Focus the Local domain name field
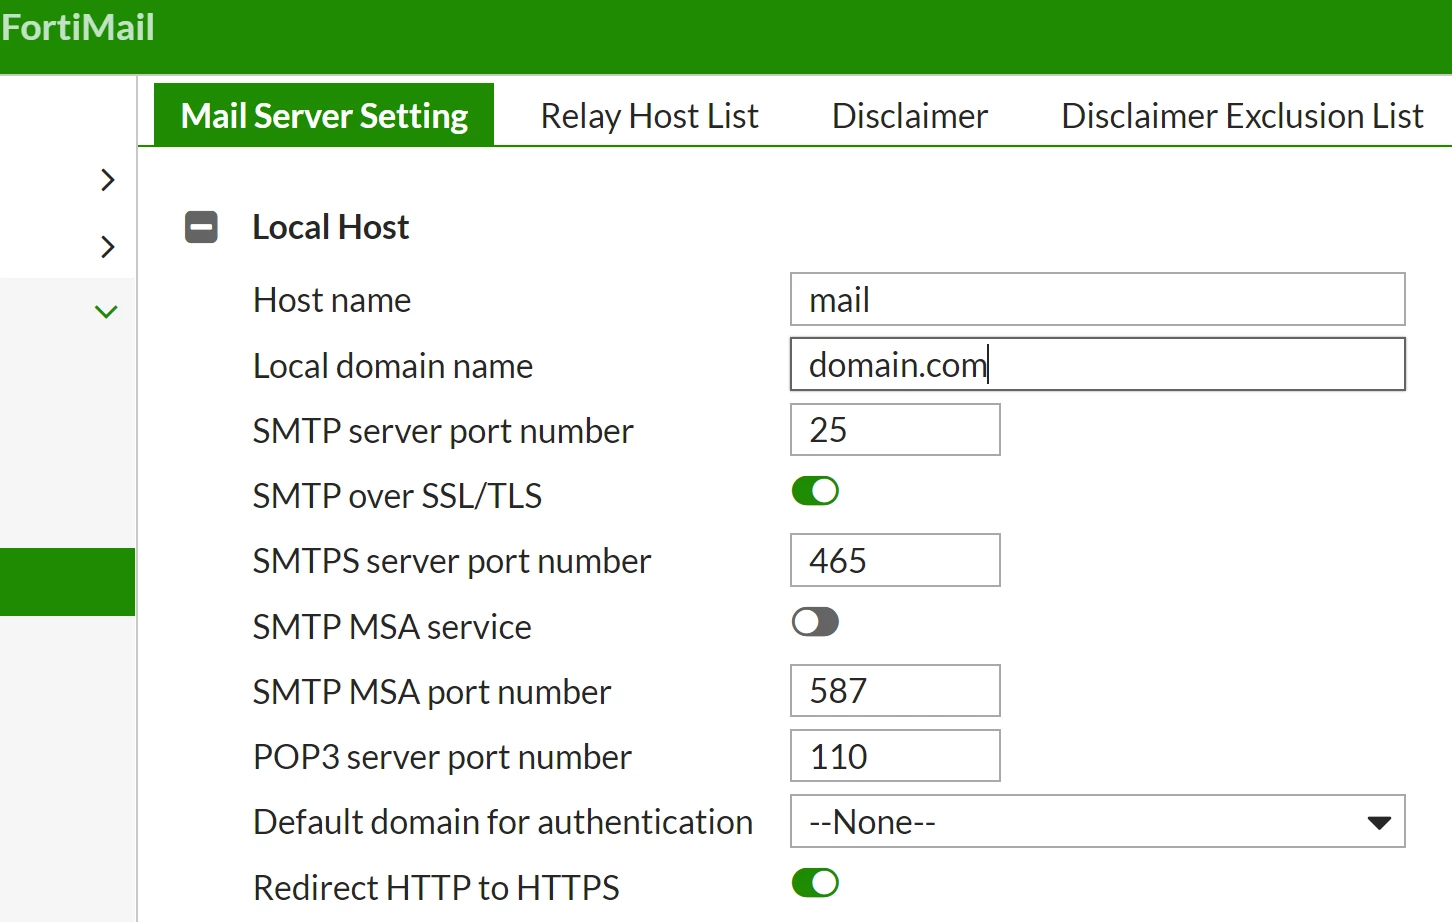This screenshot has height=922, width=1452. click(1097, 364)
